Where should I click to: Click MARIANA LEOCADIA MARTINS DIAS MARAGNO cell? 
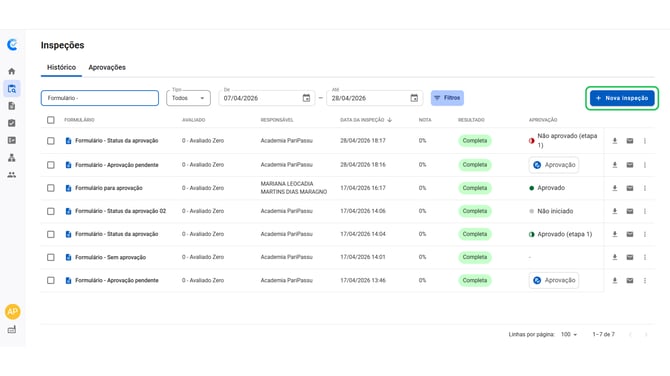point(294,188)
